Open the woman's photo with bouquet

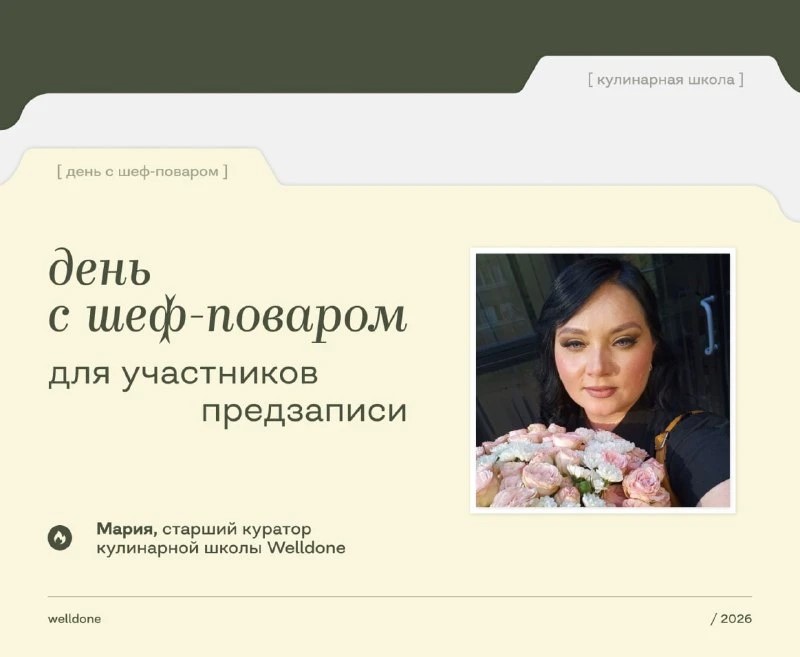click(x=603, y=380)
